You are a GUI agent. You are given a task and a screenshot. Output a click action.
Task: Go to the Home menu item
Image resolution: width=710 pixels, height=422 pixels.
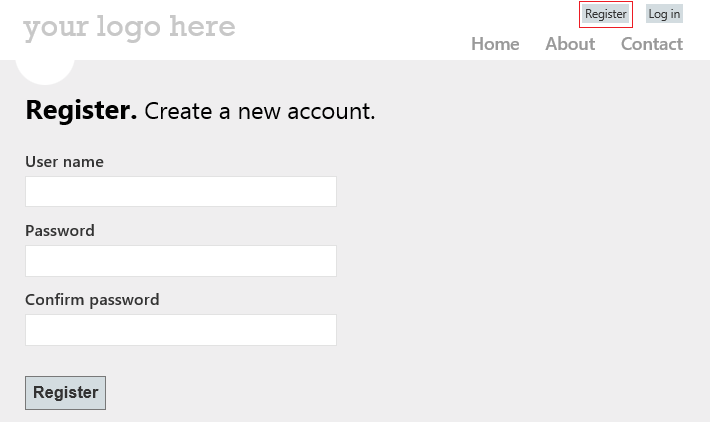[x=495, y=43]
